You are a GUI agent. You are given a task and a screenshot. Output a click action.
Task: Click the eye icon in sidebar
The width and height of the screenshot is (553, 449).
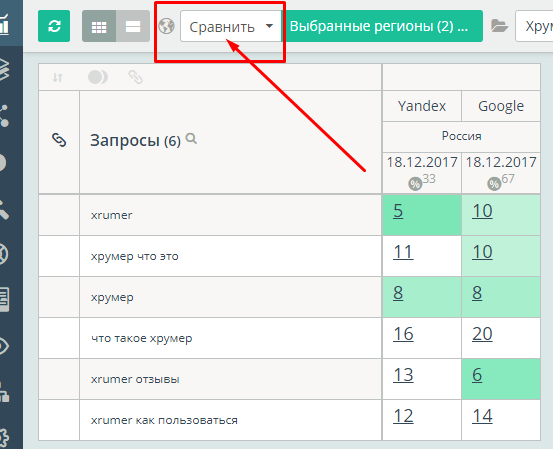tap(3, 346)
